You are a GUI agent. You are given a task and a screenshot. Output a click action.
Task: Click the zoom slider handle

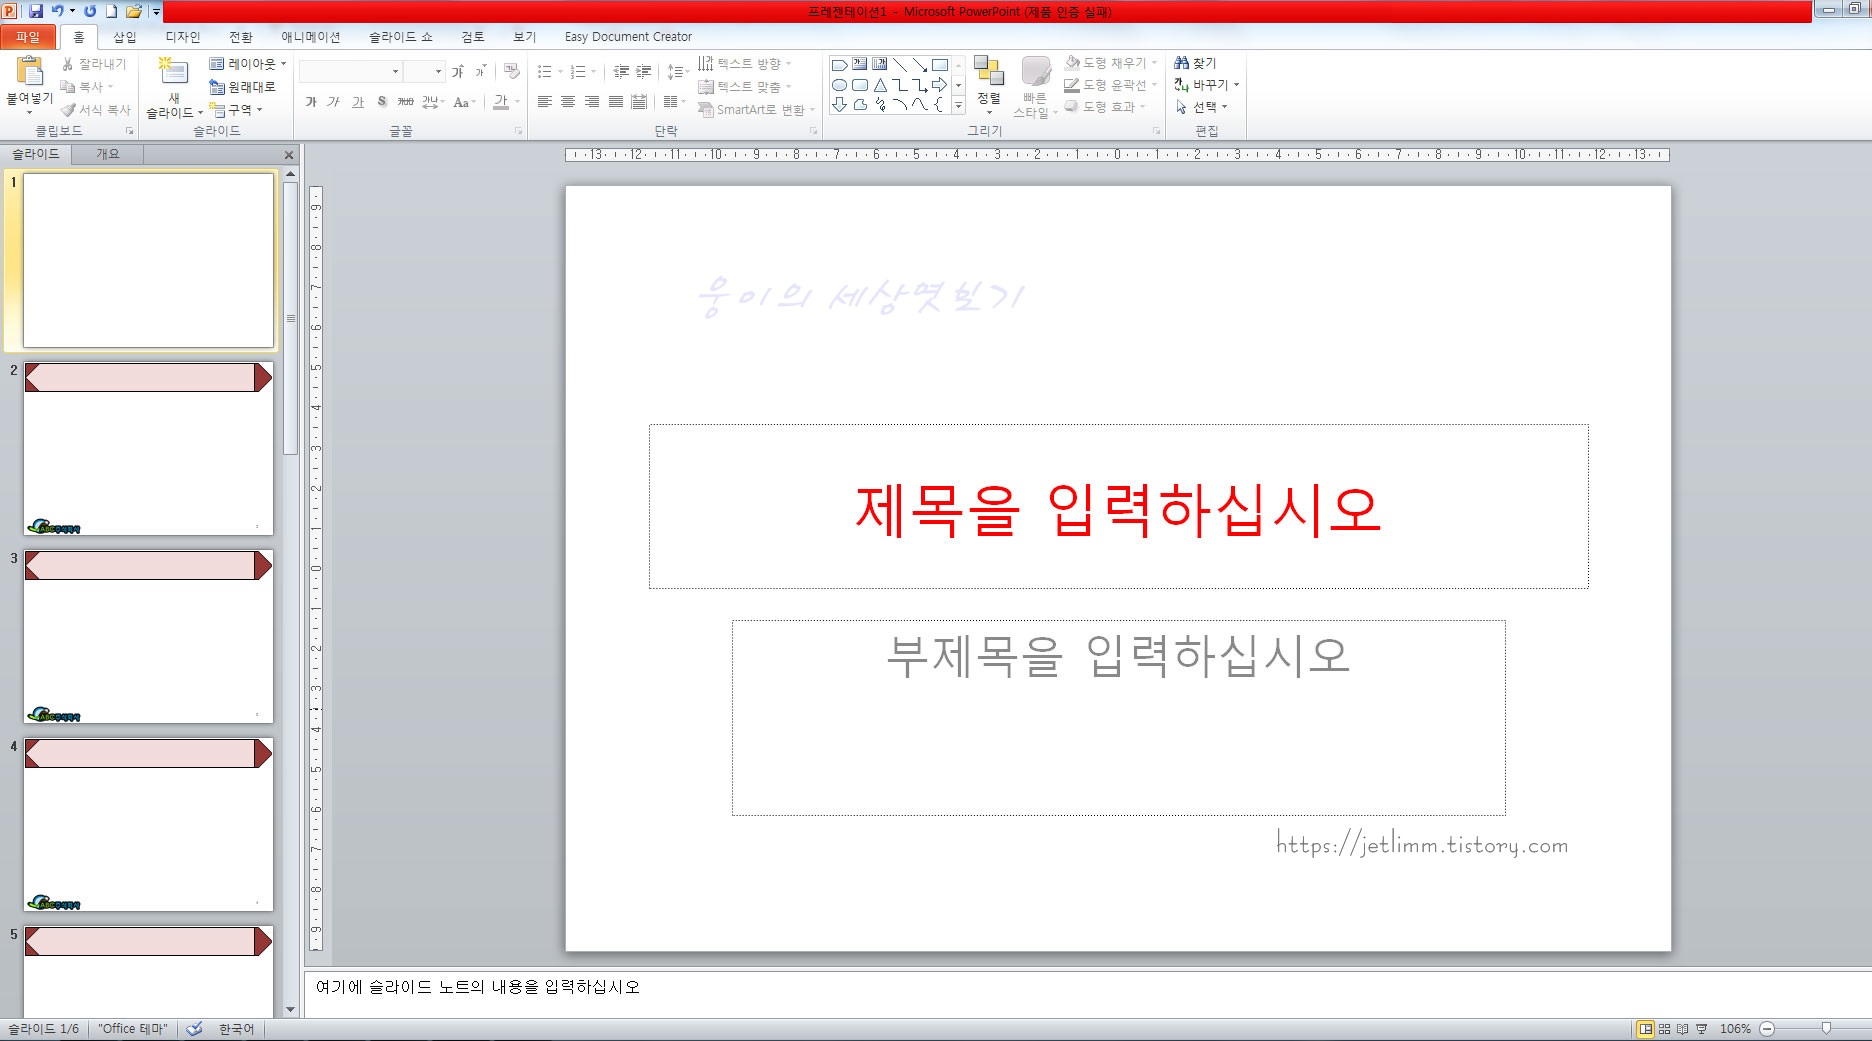(x=1826, y=1028)
